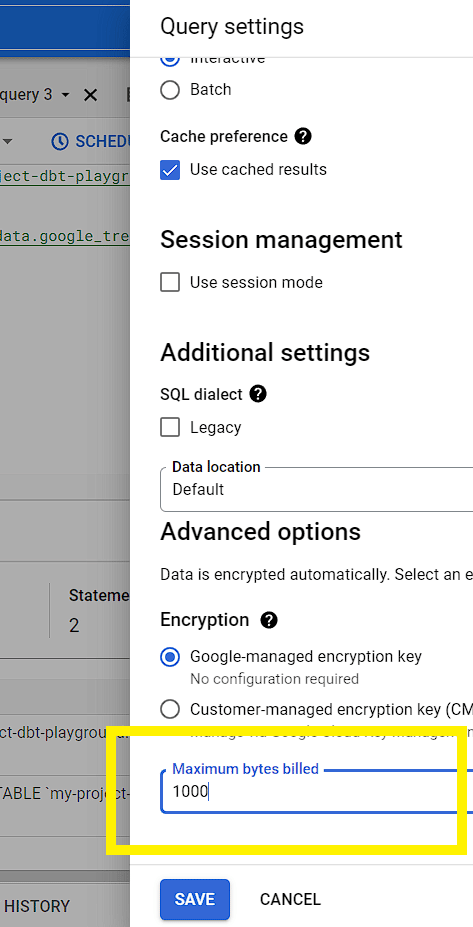473x927 pixels.
Task: Check the Legacy SQL dialect box
Action: 170,427
